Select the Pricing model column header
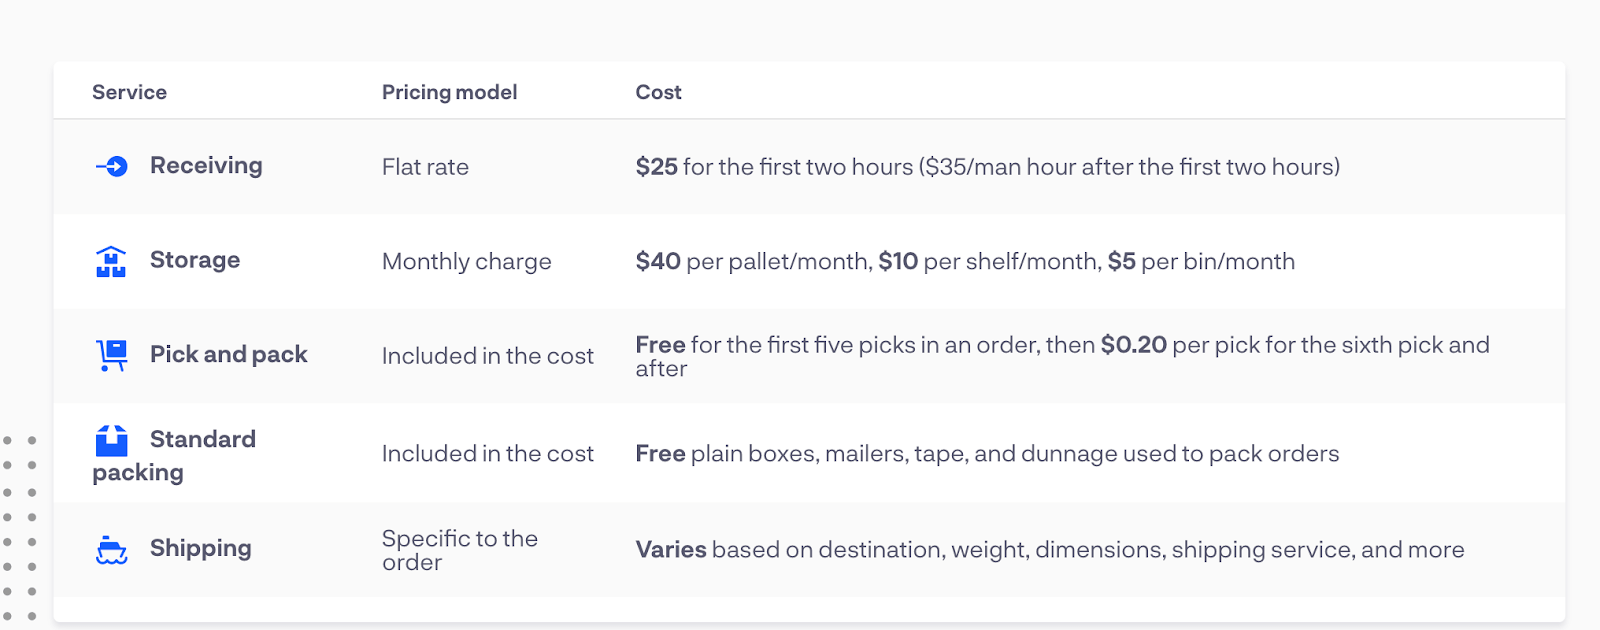The height and width of the screenshot is (630, 1600). [x=449, y=92]
